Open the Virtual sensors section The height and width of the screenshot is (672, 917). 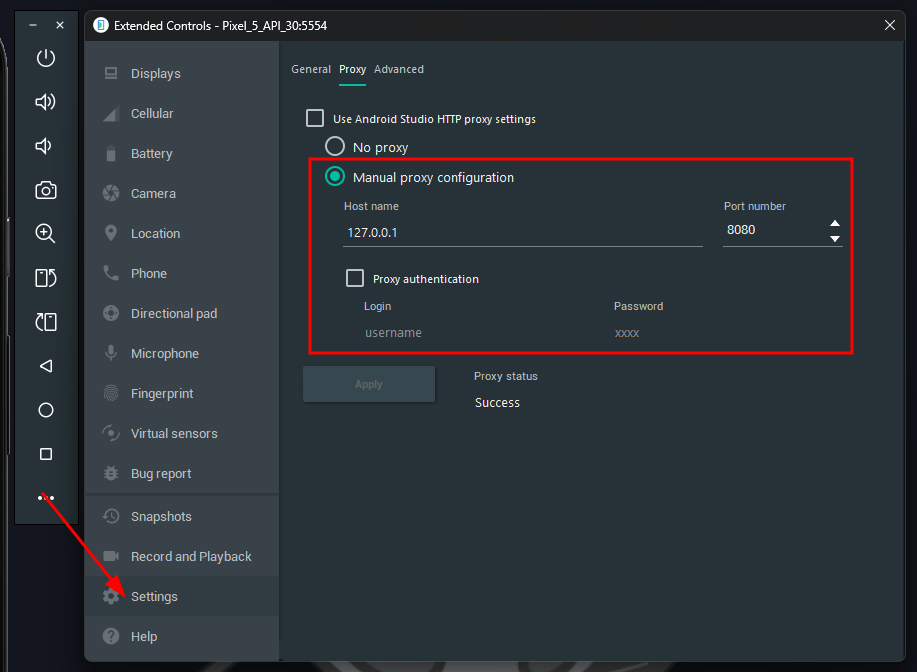click(174, 434)
